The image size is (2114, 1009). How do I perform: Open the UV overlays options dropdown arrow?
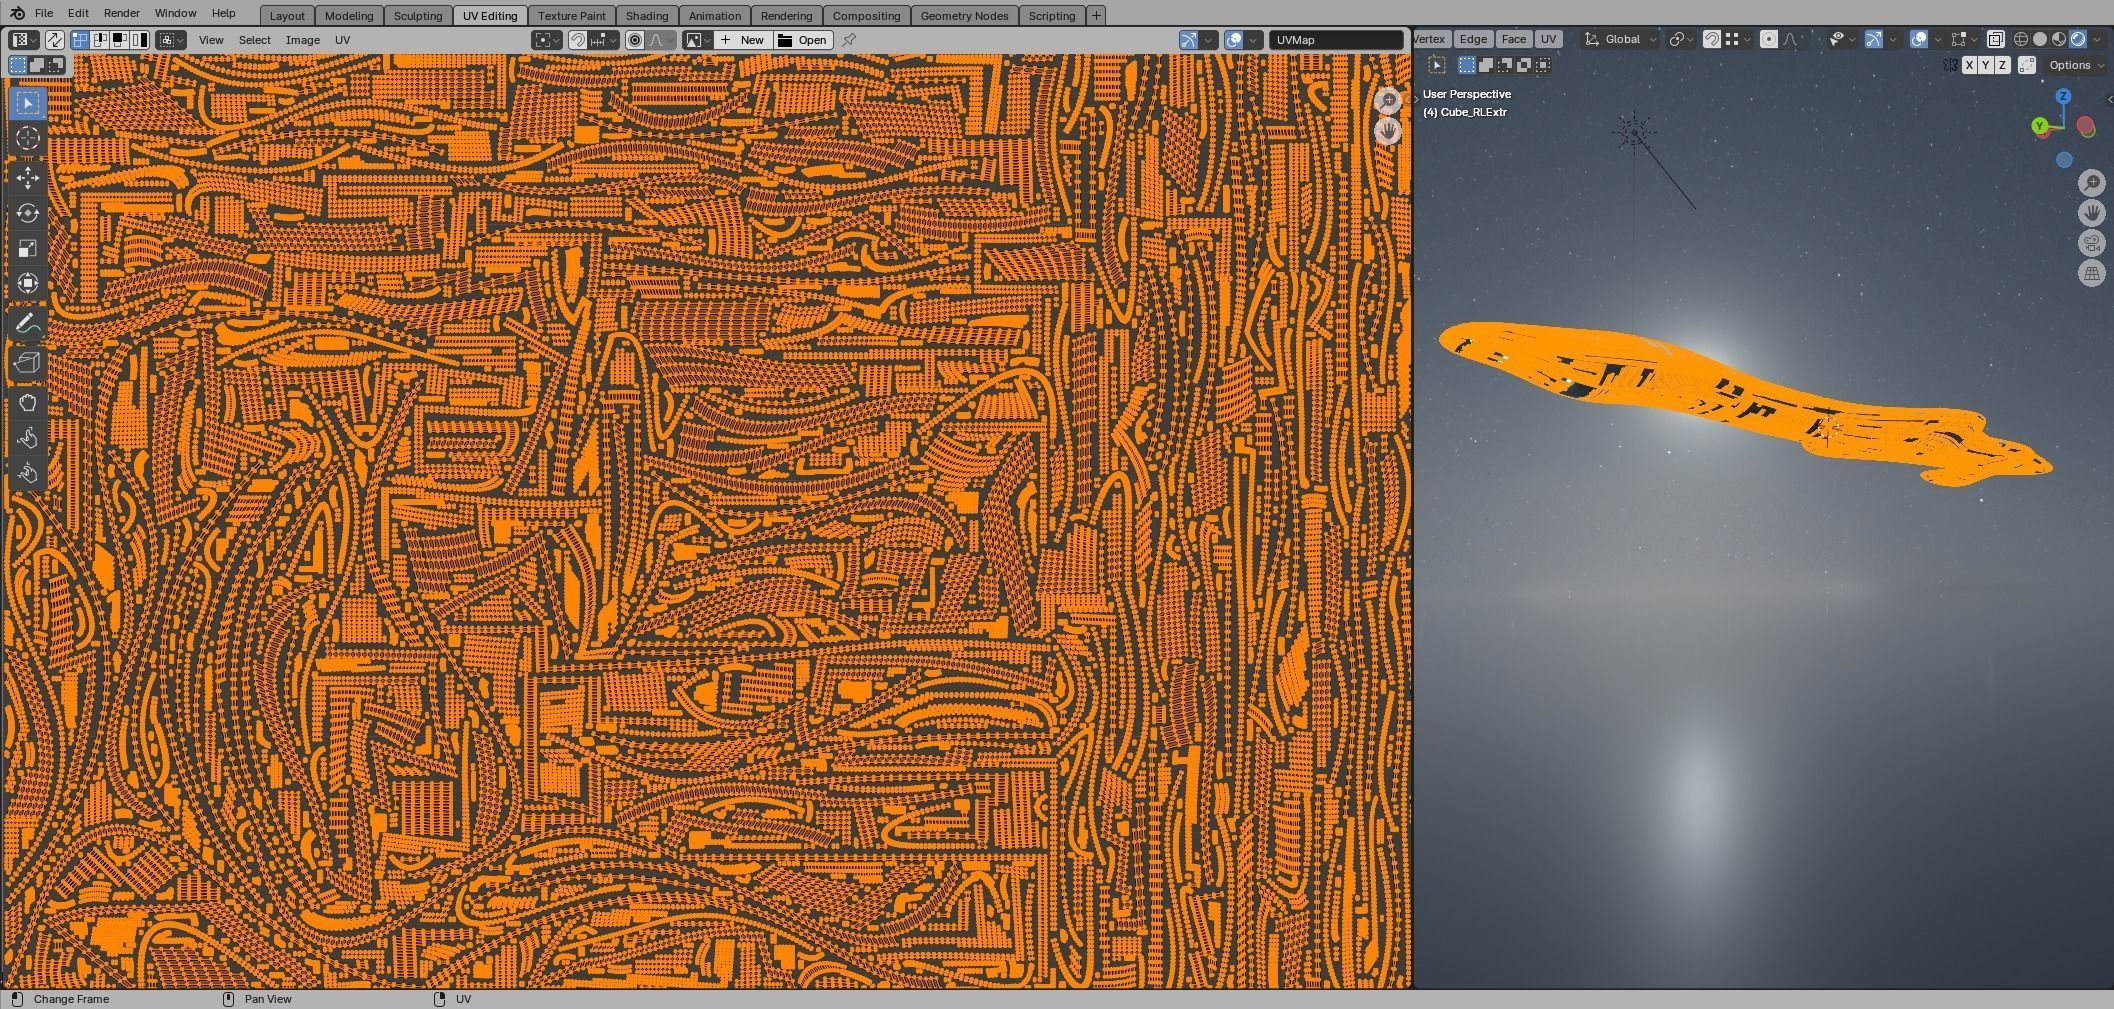(x=1254, y=40)
